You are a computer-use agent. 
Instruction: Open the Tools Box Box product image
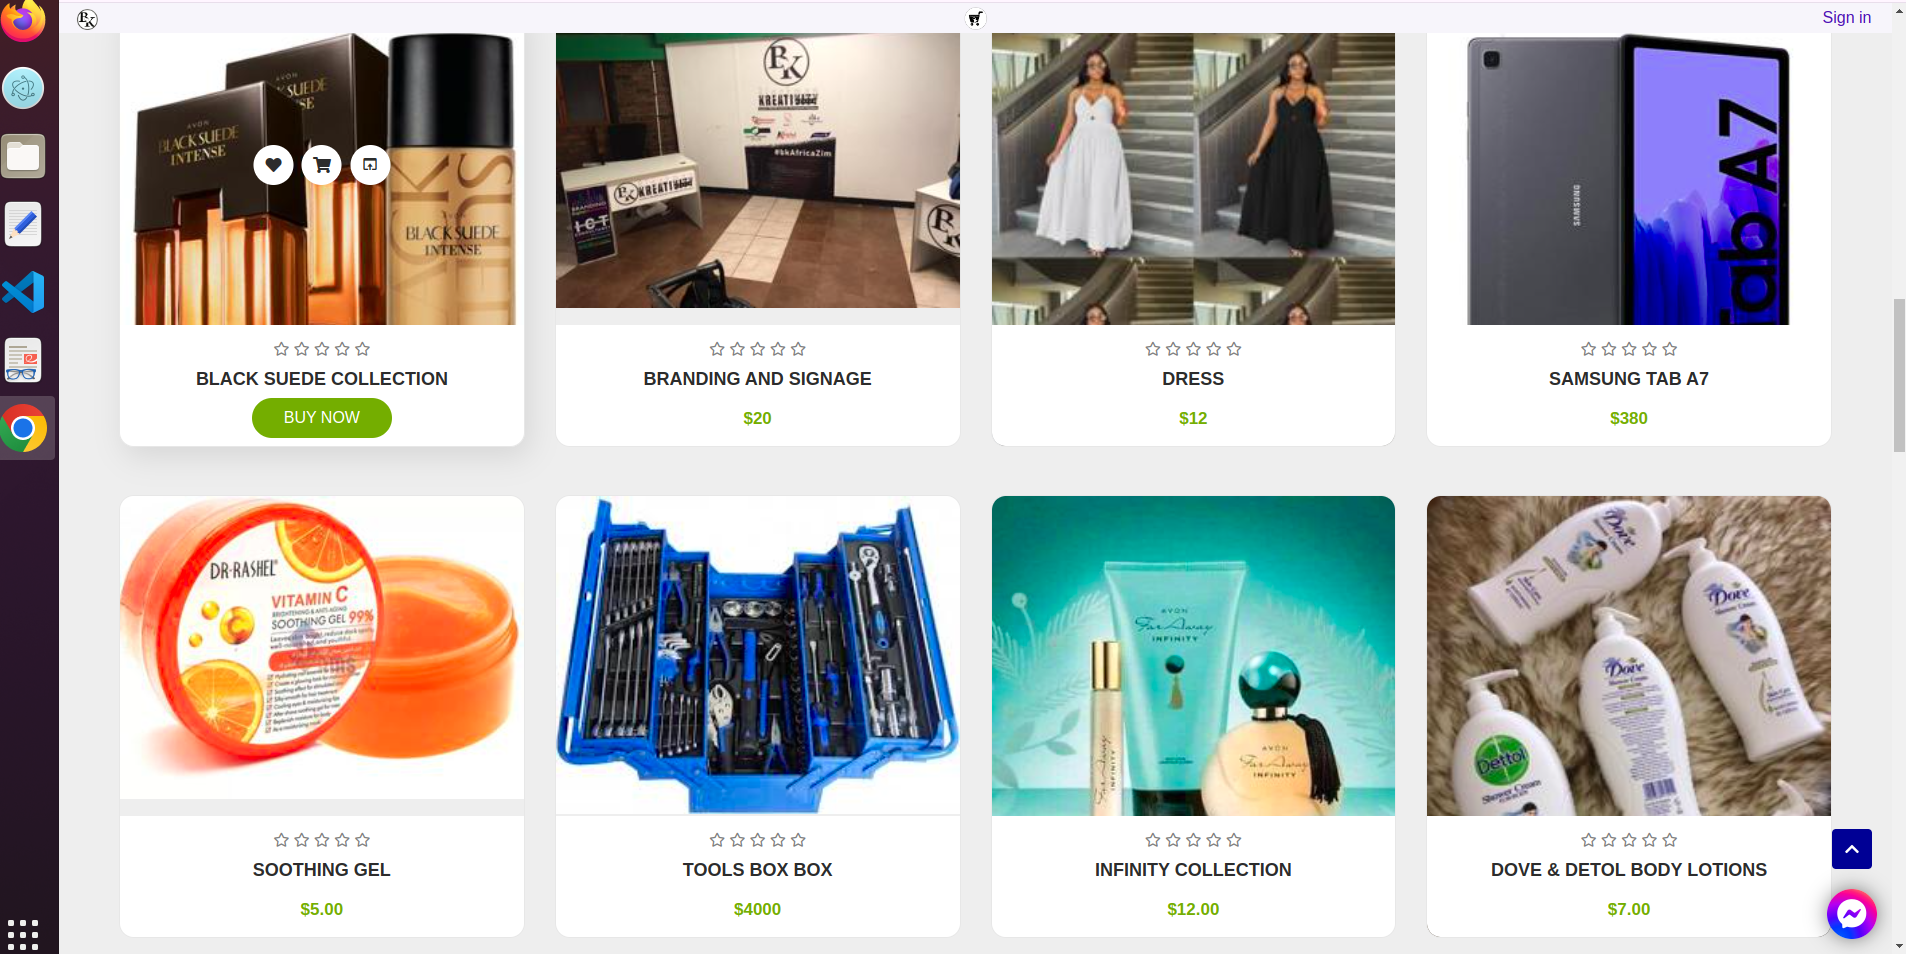757,656
